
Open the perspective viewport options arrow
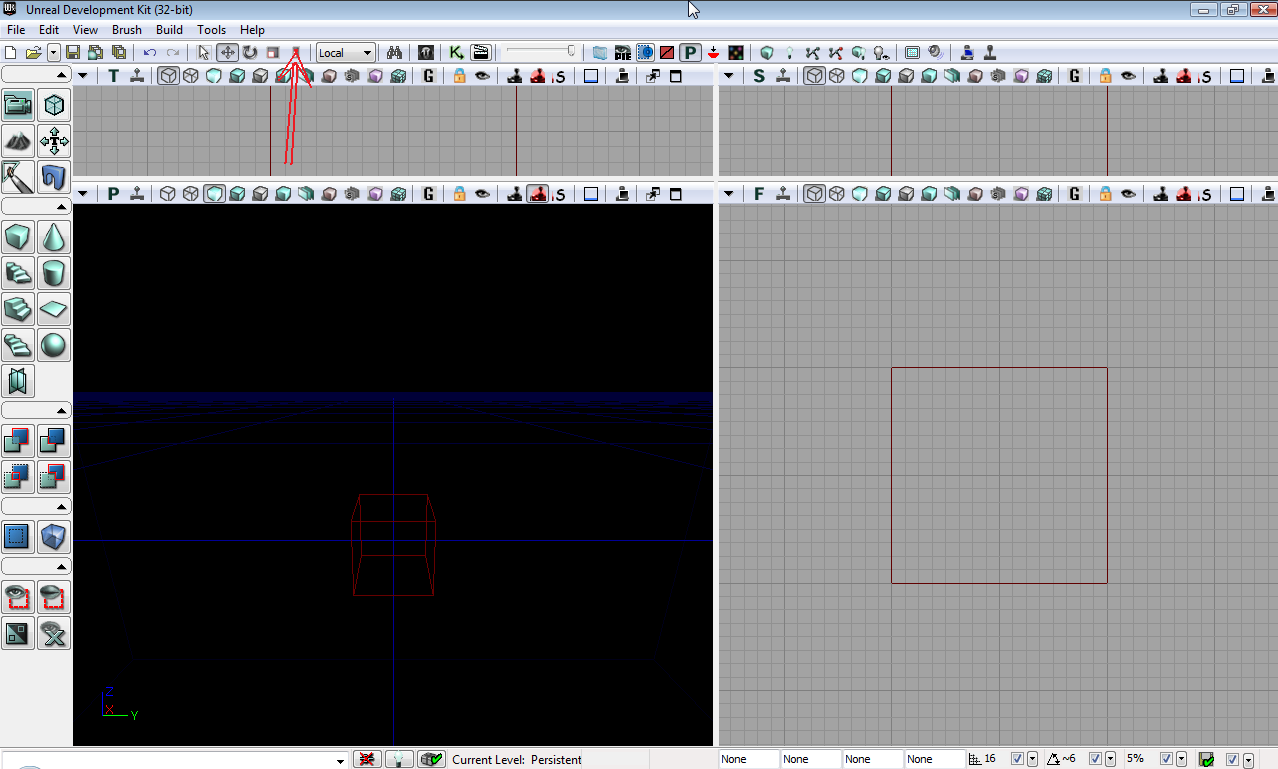tap(83, 194)
